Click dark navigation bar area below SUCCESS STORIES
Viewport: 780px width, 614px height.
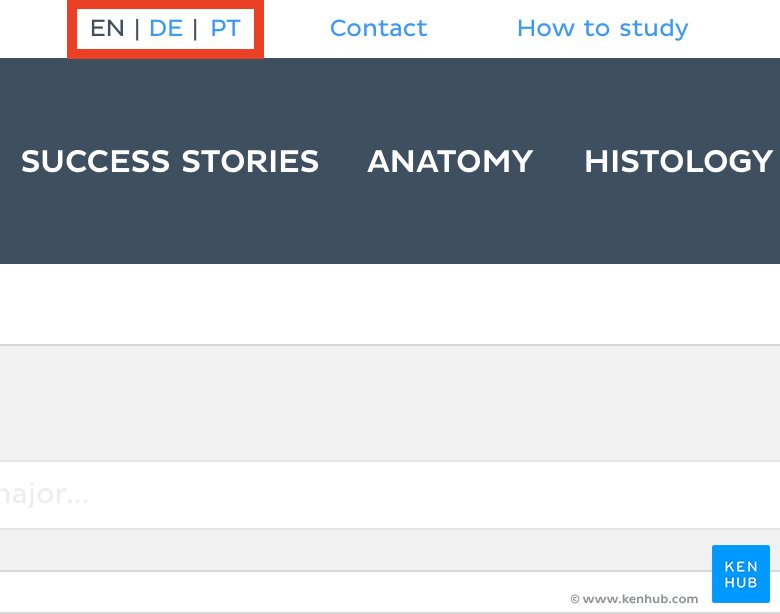pyautogui.click(x=170, y=225)
